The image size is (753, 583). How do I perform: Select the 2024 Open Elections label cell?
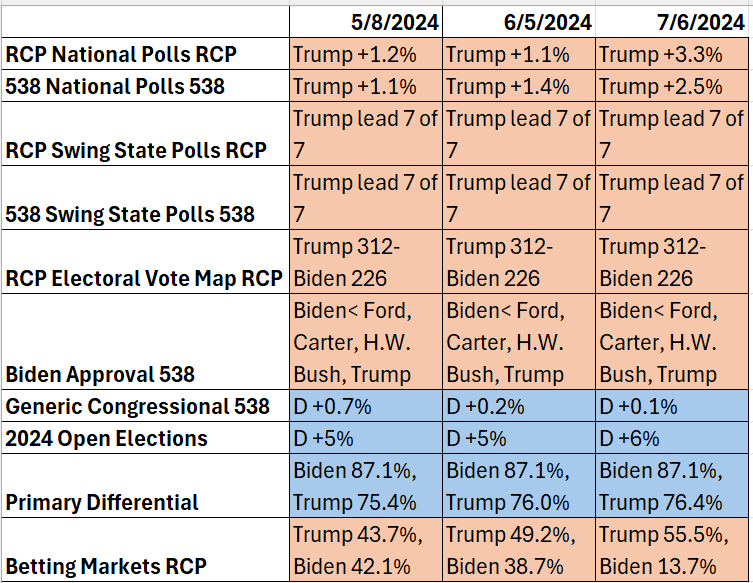[106, 438]
